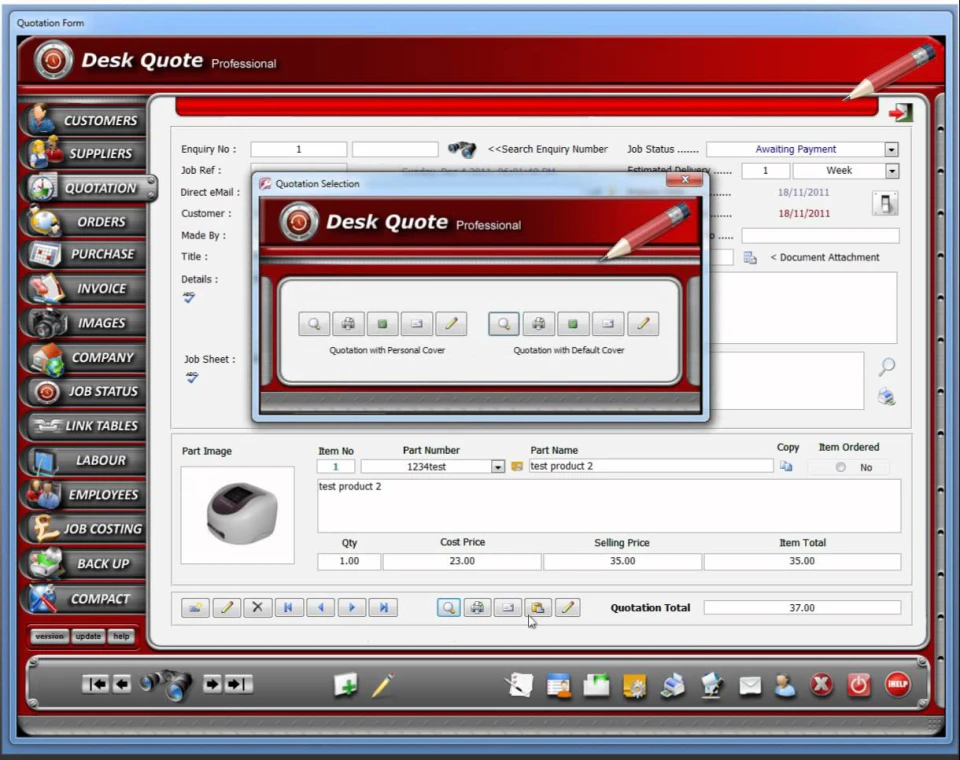Click spell check icon under Job Sheet
Screen dimensions: 960x760
click(192, 378)
